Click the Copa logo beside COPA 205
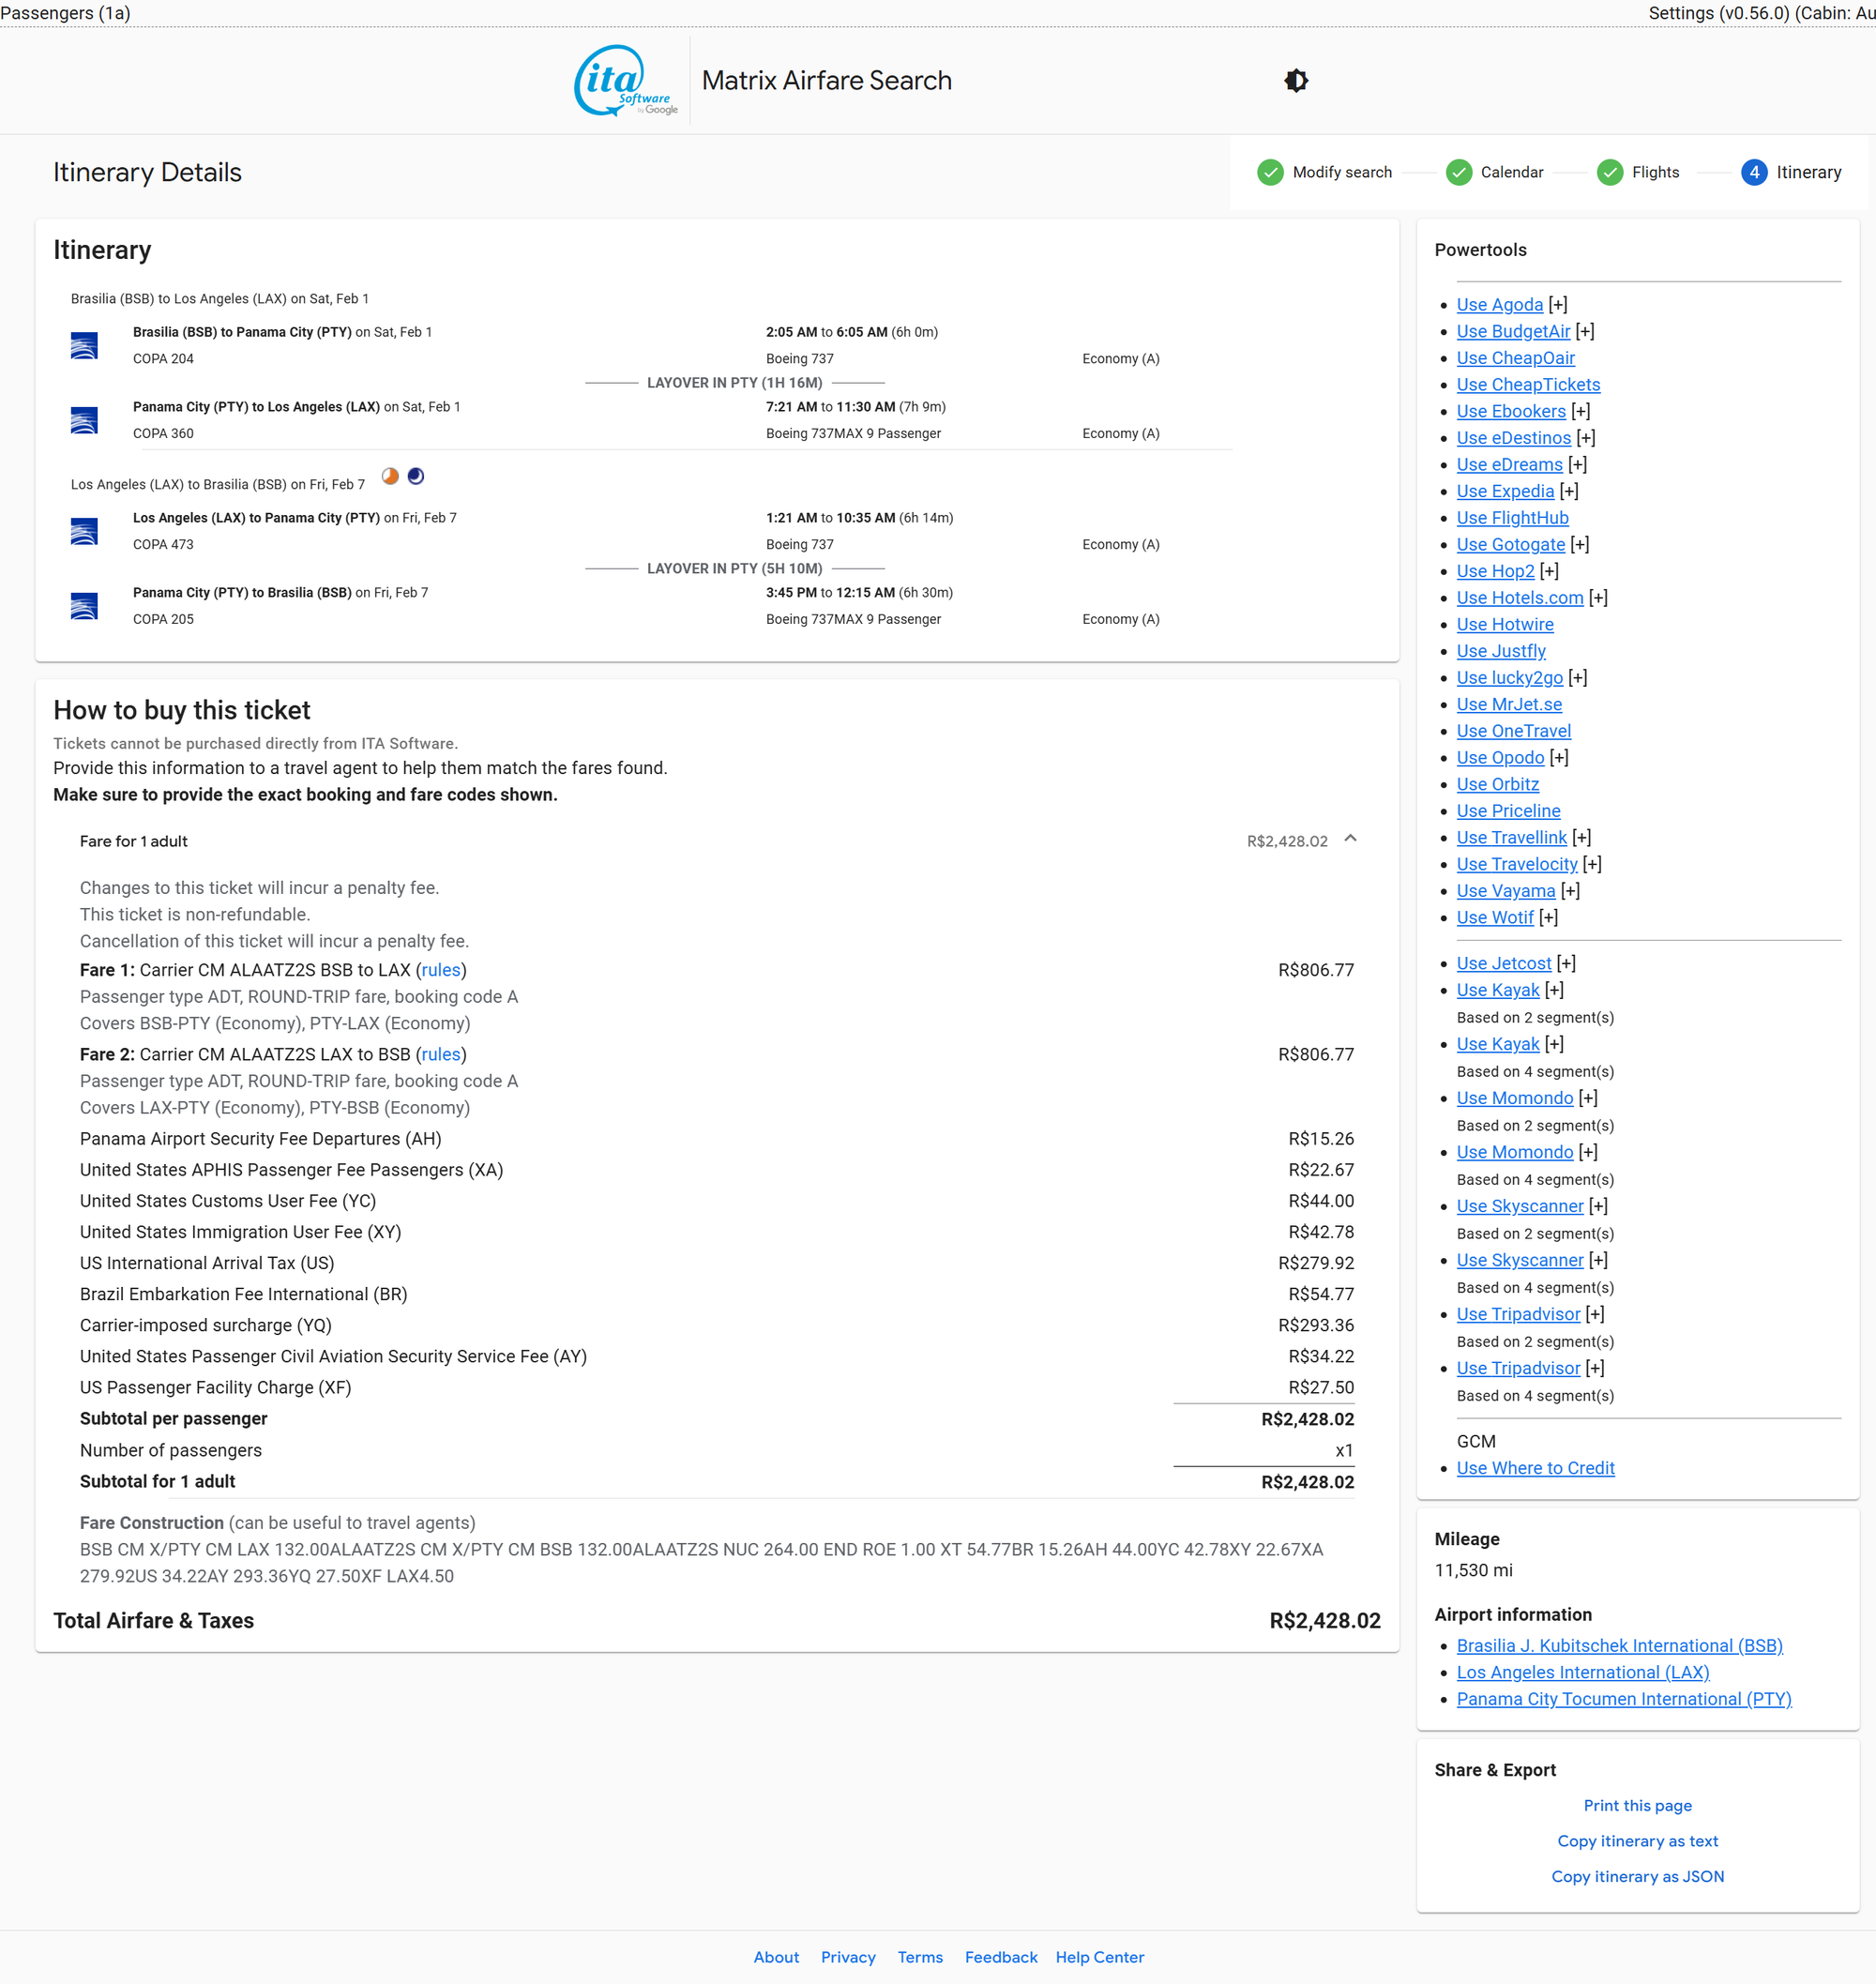The image size is (1876, 1984). (84, 606)
